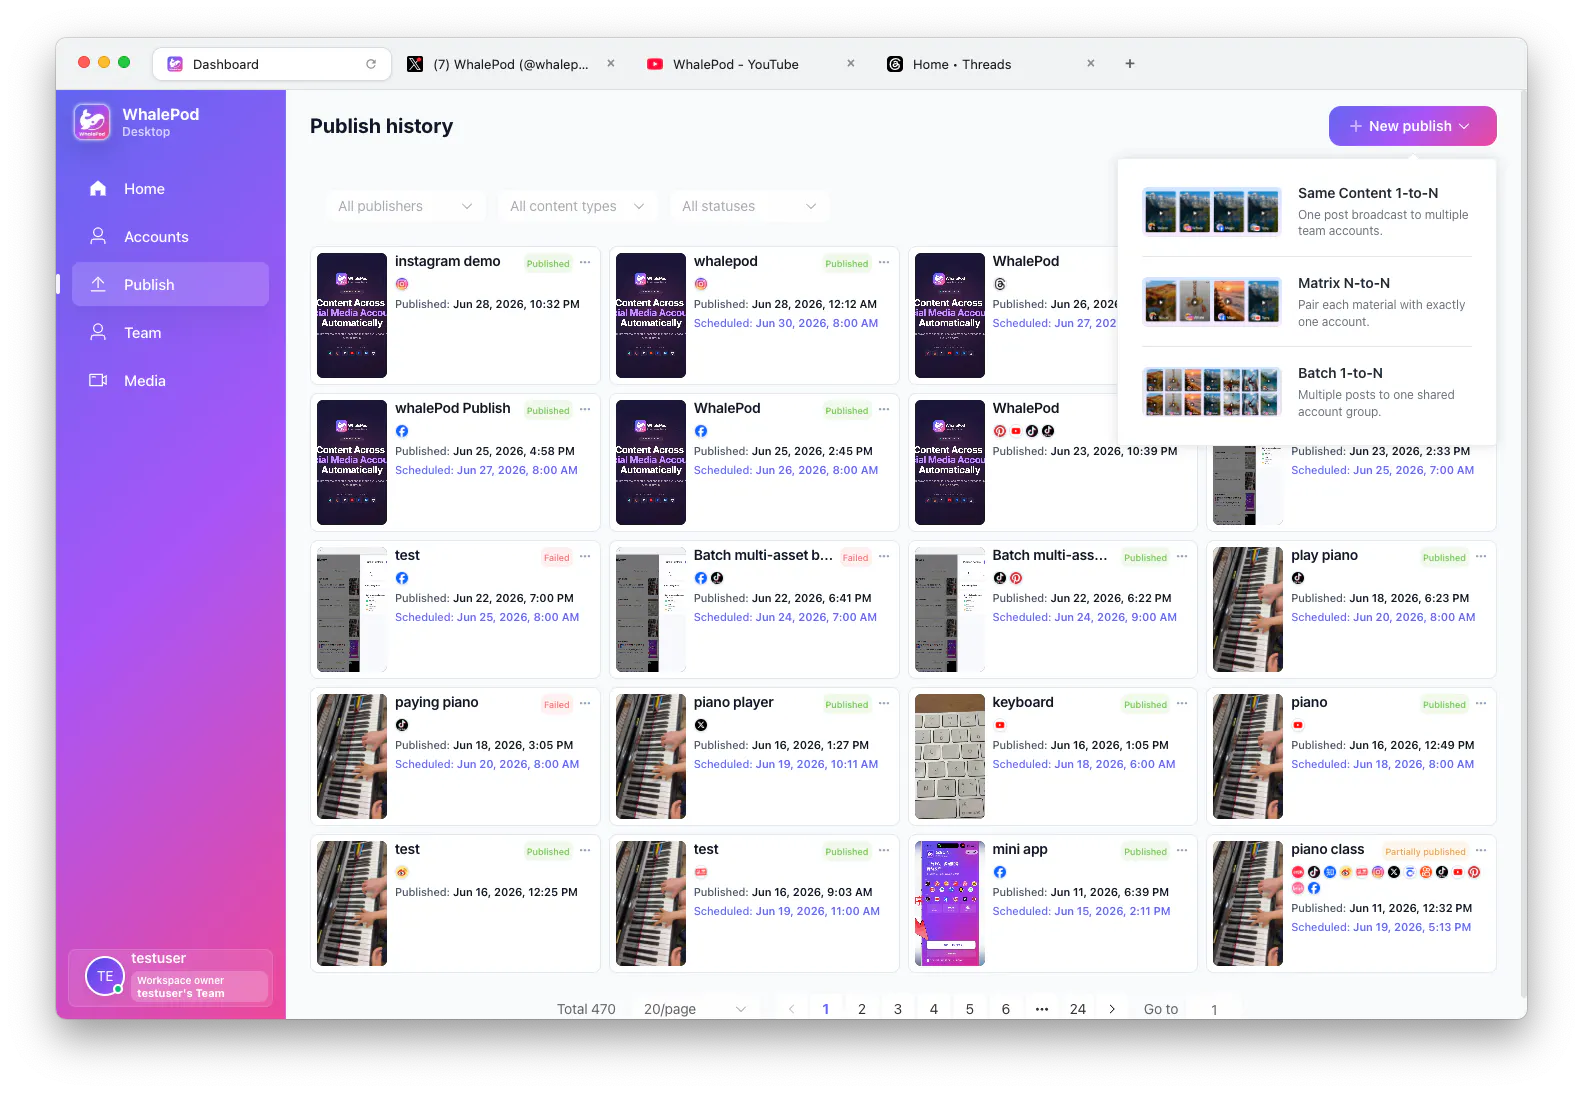This screenshot has height=1093, width=1583.
Task: Click the WhalePod logo icon
Action: 92,122
